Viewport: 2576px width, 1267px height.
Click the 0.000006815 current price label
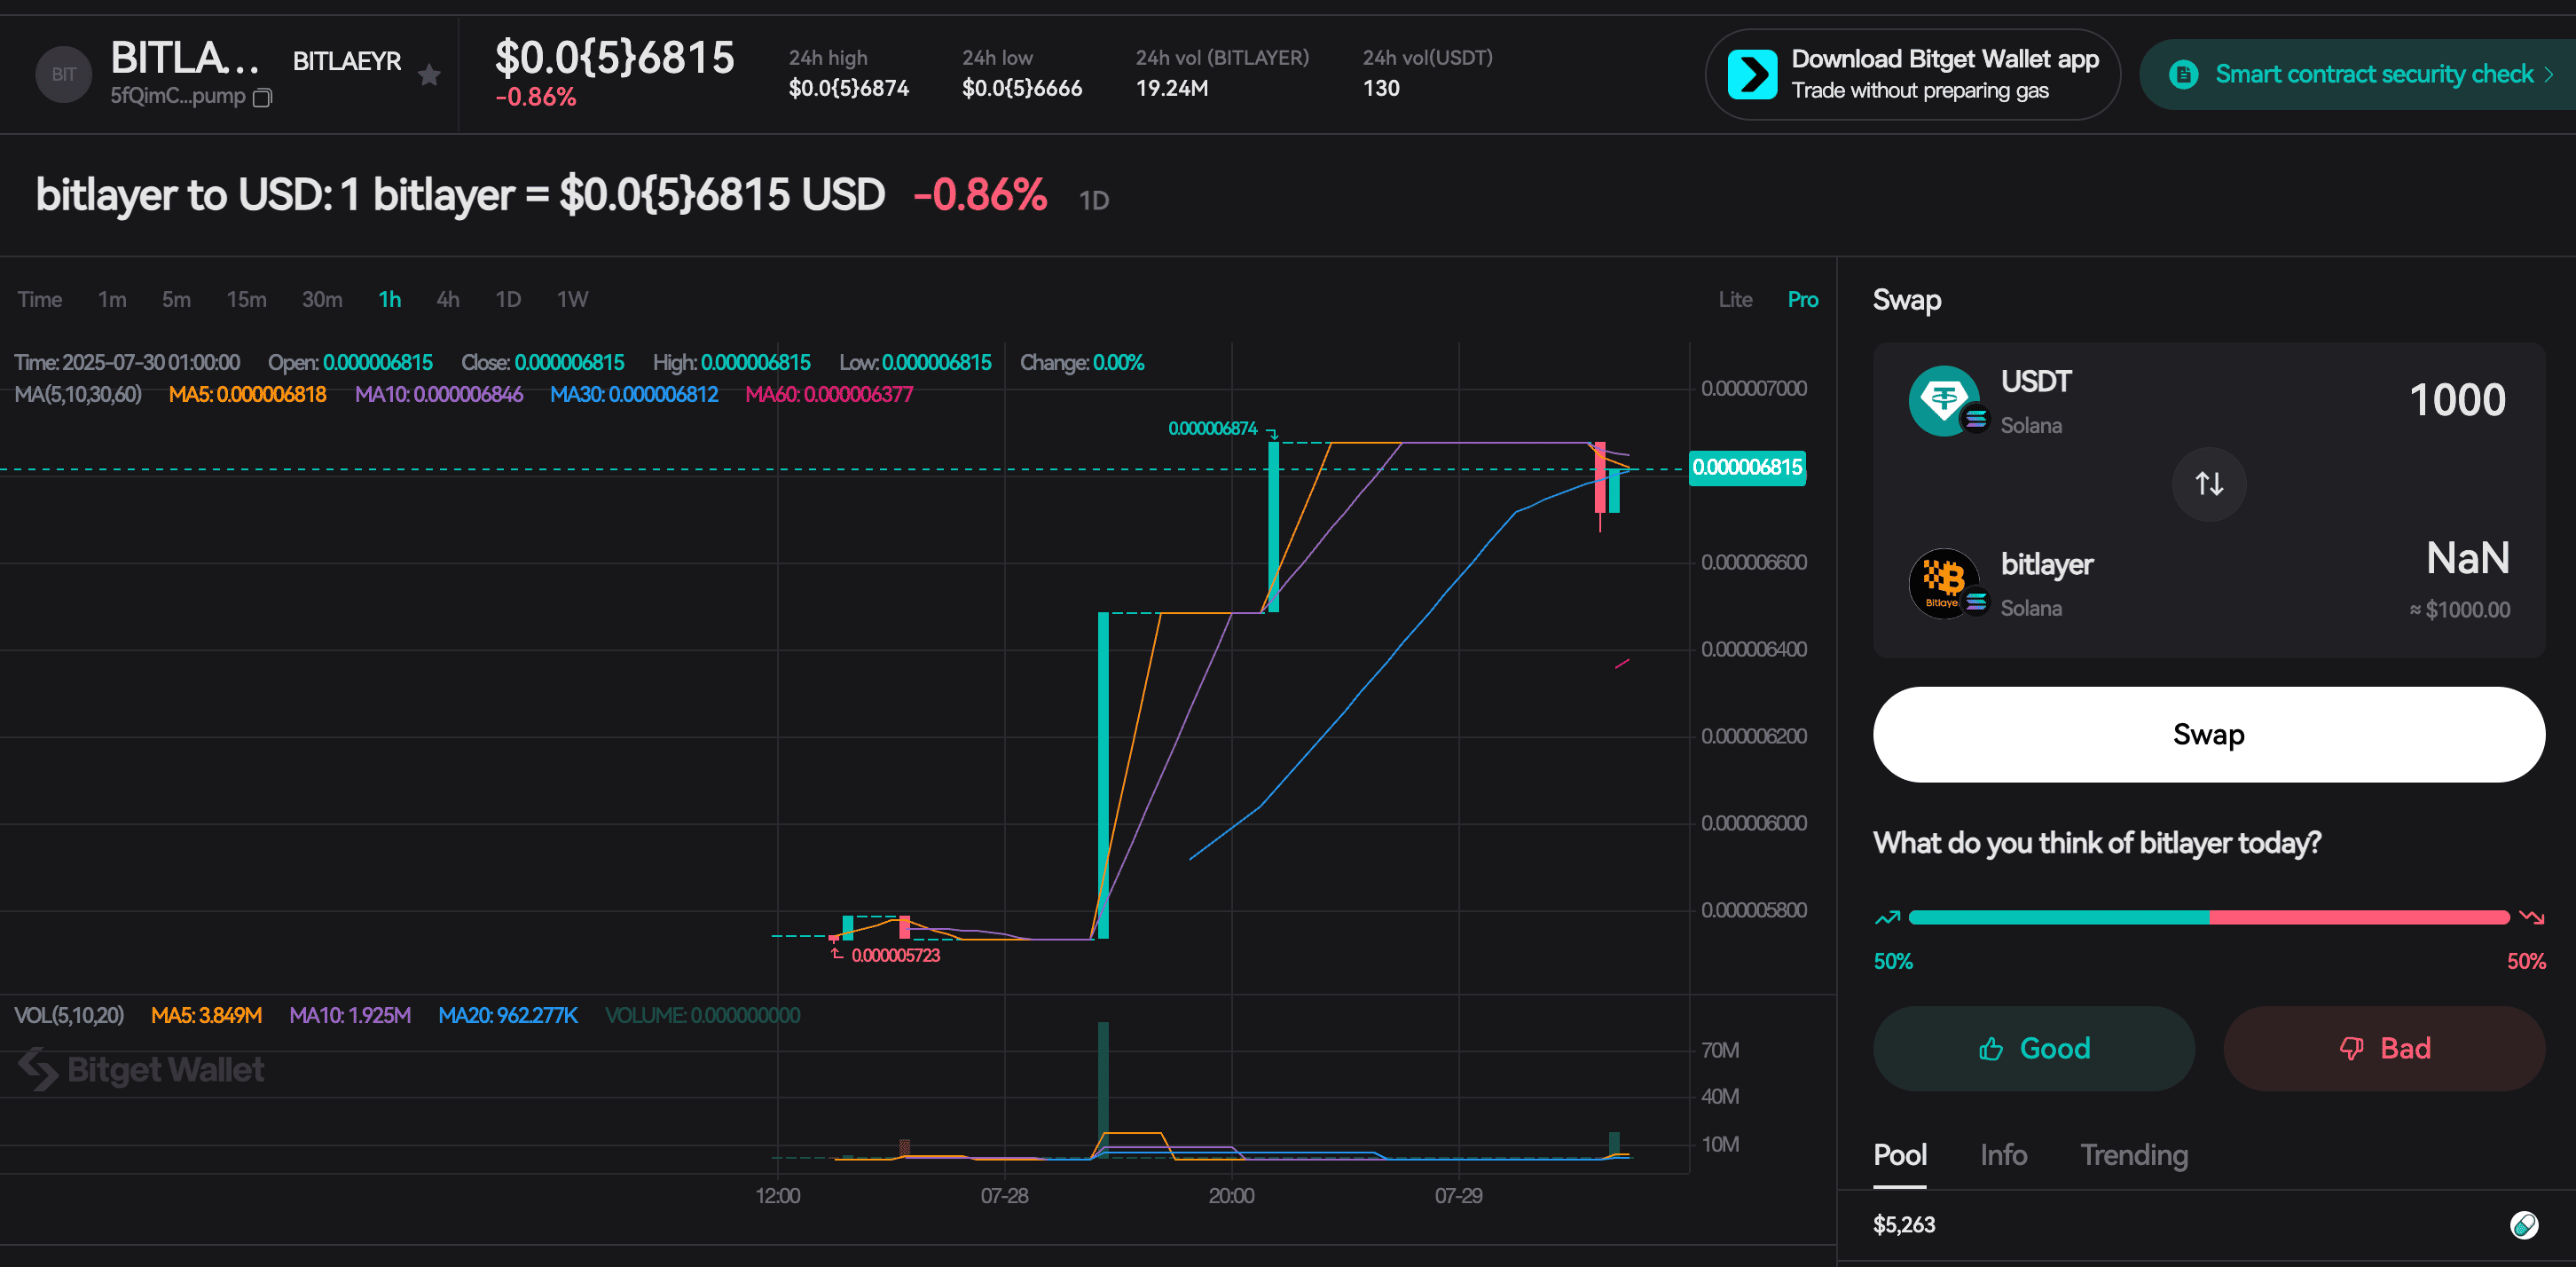(x=1746, y=467)
